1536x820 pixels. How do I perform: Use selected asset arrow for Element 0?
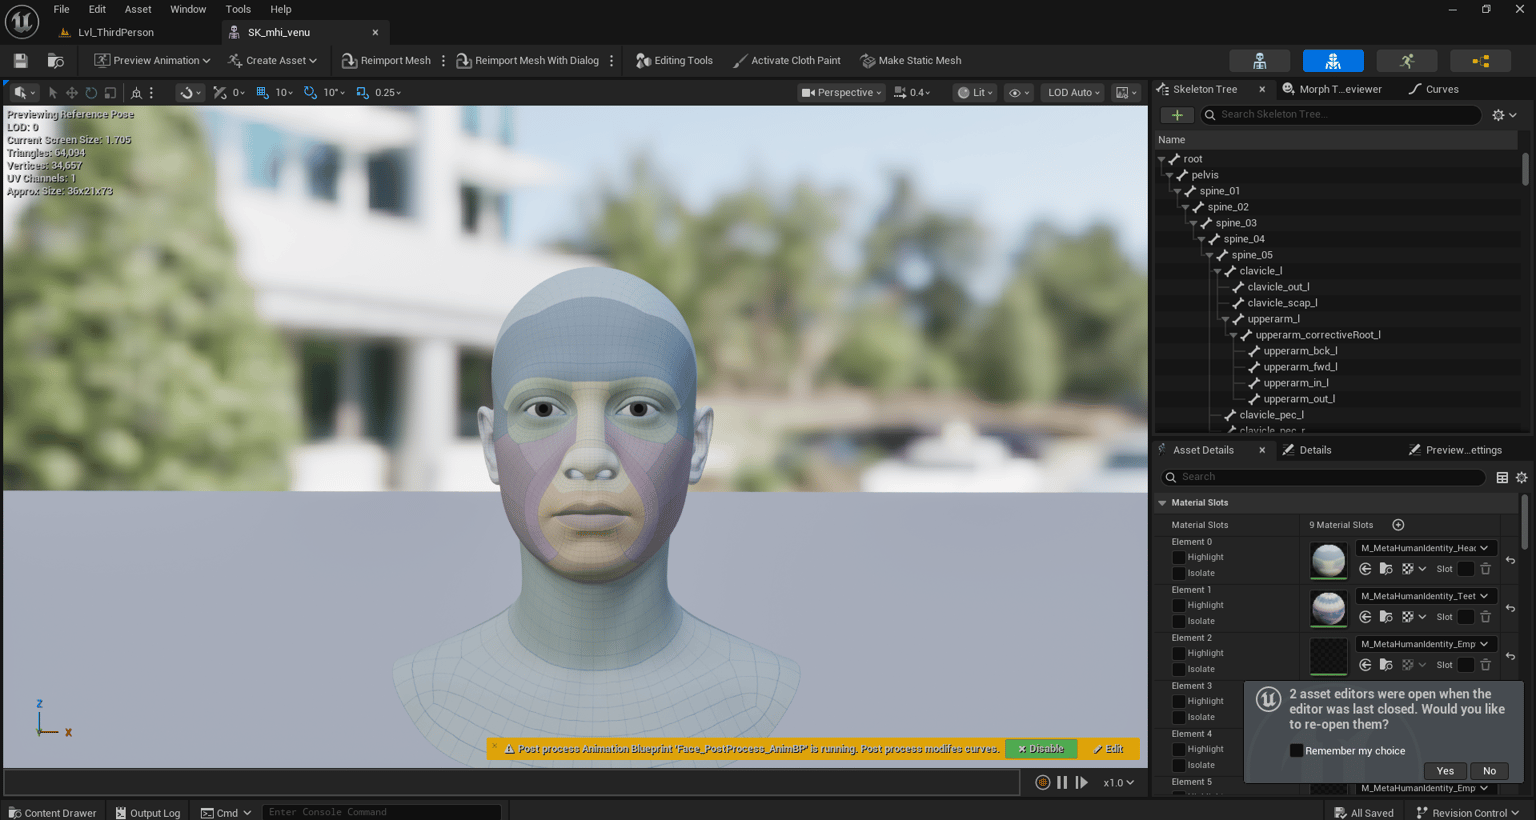point(1365,569)
